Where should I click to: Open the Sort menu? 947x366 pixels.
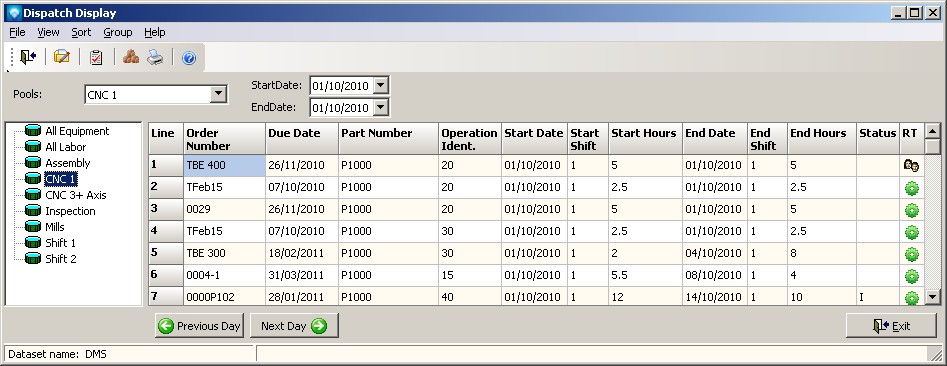pos(81,32)
